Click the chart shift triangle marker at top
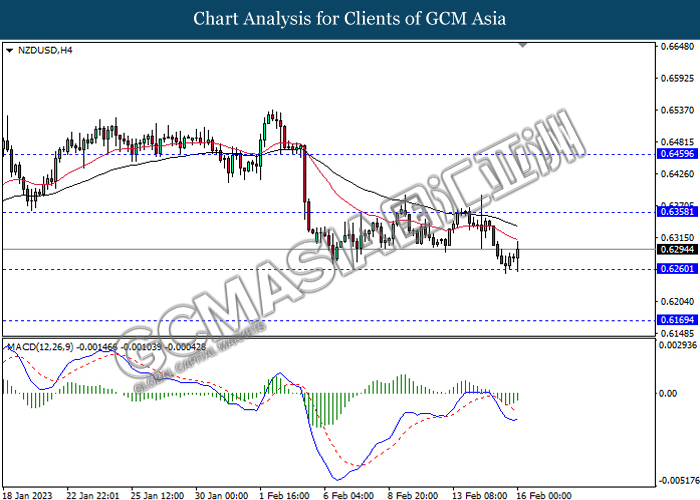This screenshot has height=500, width=700. tap(523, 45)
